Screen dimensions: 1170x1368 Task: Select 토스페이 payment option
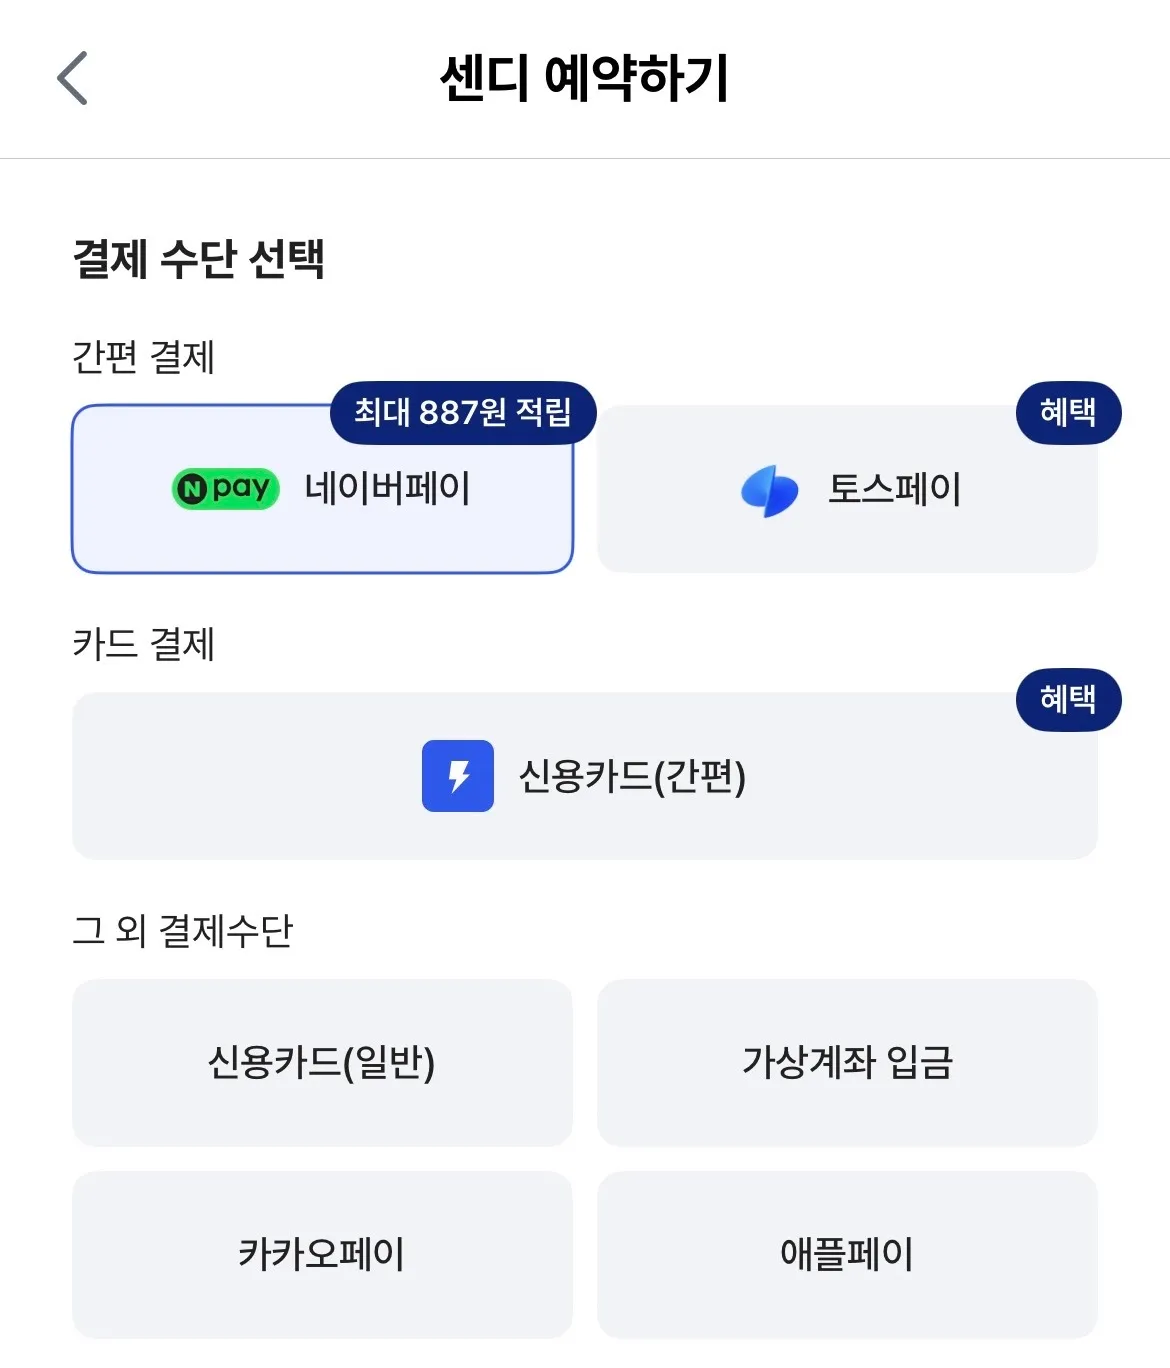(847, 489)
